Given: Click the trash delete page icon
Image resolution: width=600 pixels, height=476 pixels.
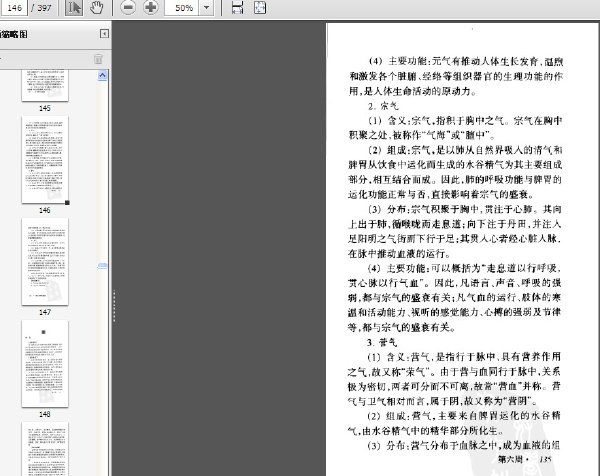Looking at the screenshot, I should (x=98, y=59).
